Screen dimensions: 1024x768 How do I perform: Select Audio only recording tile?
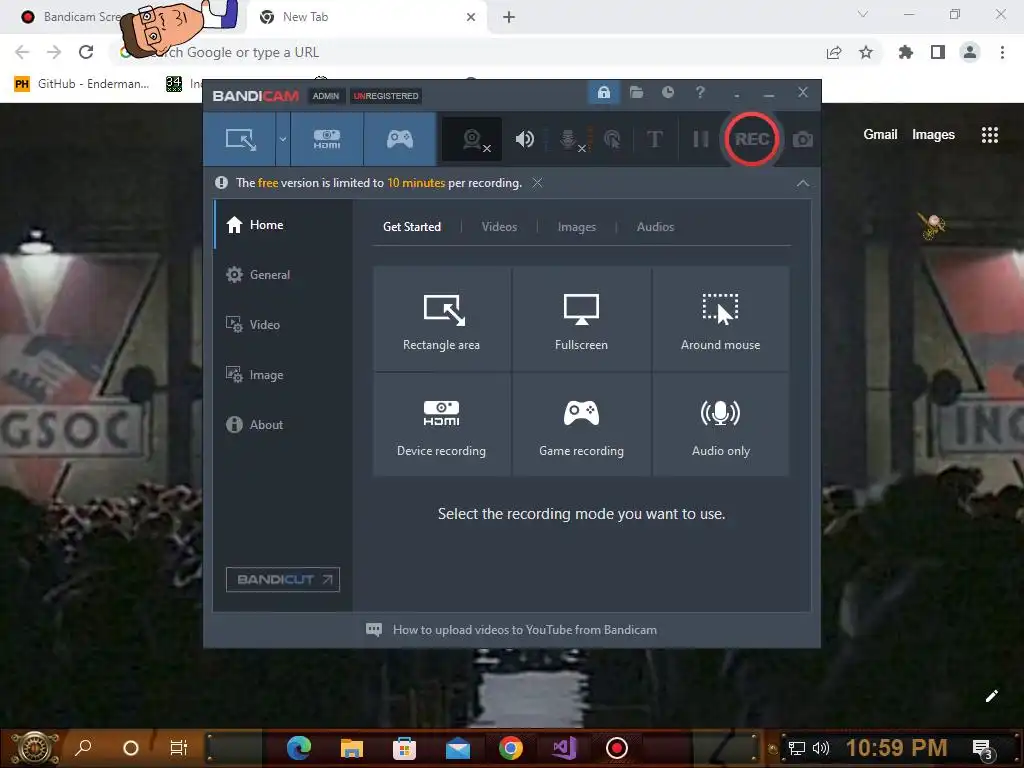[x=721, y=424]
